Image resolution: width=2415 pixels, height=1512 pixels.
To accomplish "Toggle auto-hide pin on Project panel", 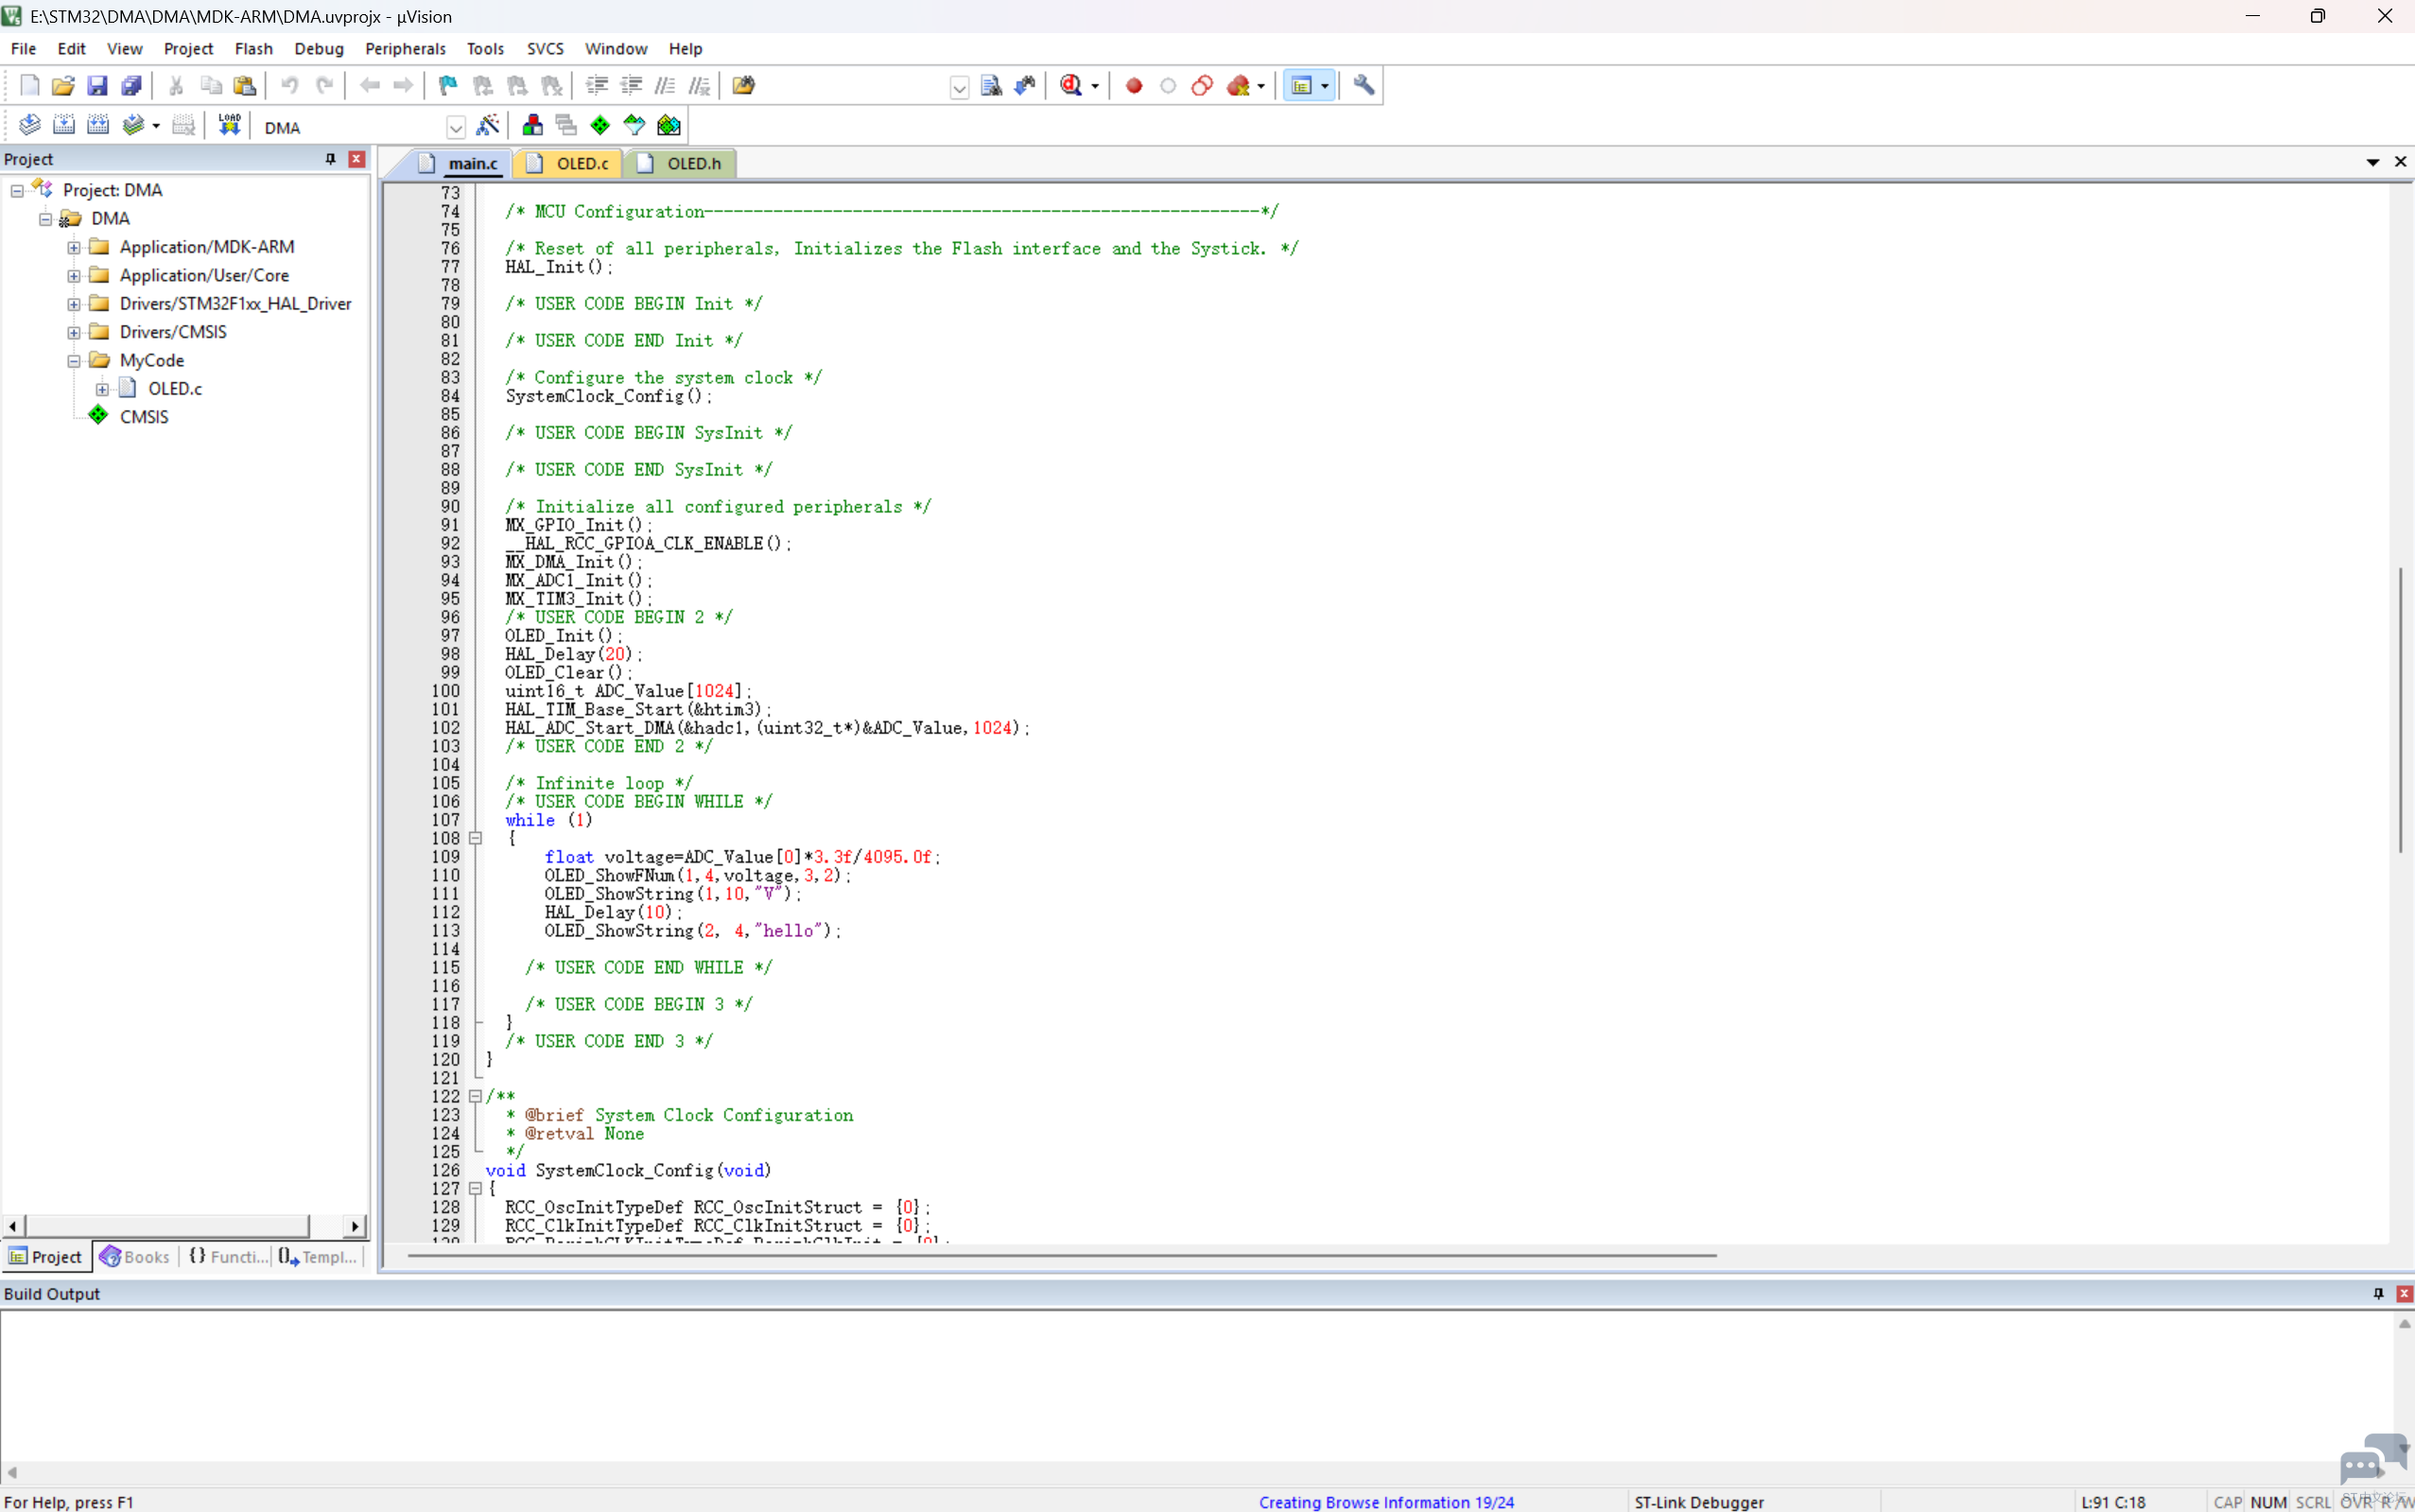I will tap(330, 159).
